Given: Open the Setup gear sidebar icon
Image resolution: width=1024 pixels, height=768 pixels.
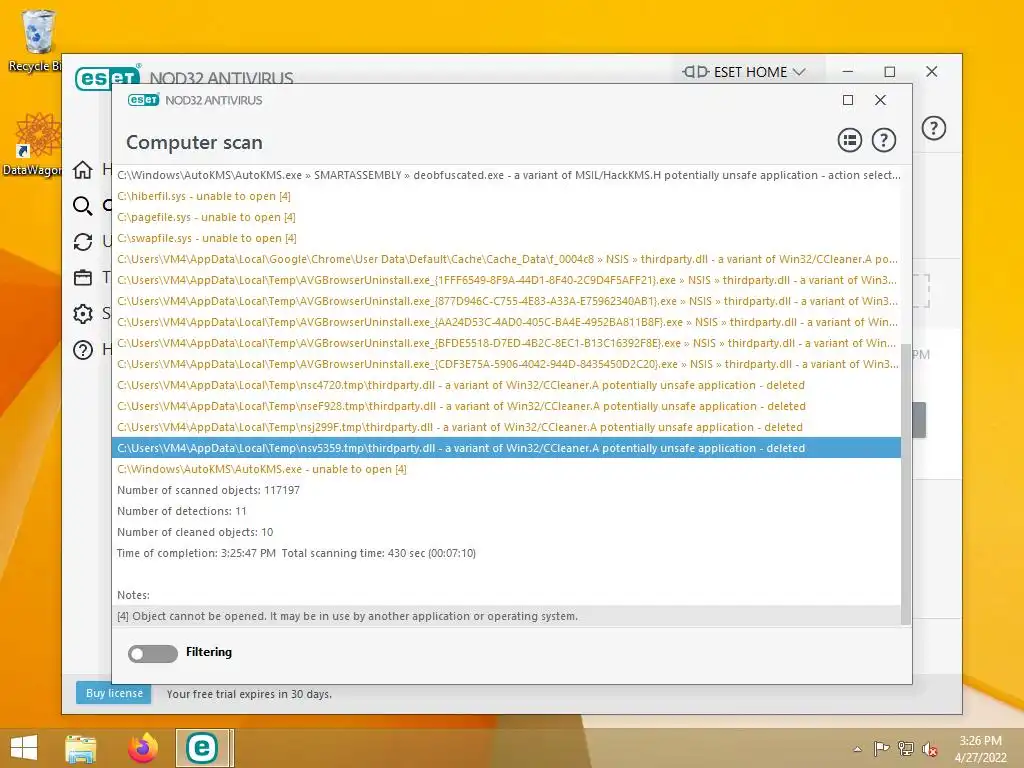Looking at the screenshot, I should pyautogui.click(x=83, y=314).
